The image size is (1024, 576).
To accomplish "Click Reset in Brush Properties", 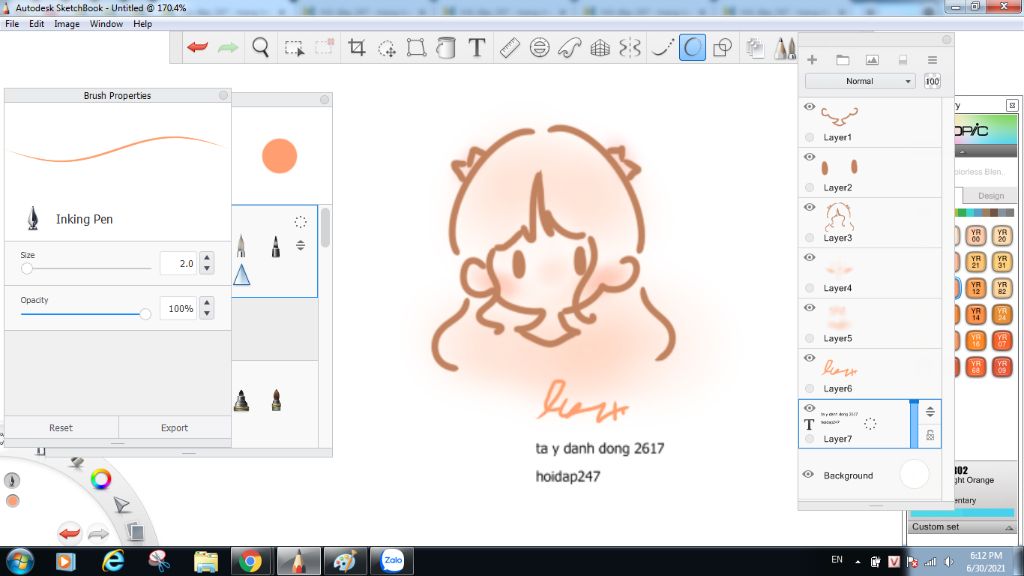I will click(x=61, y=428).
